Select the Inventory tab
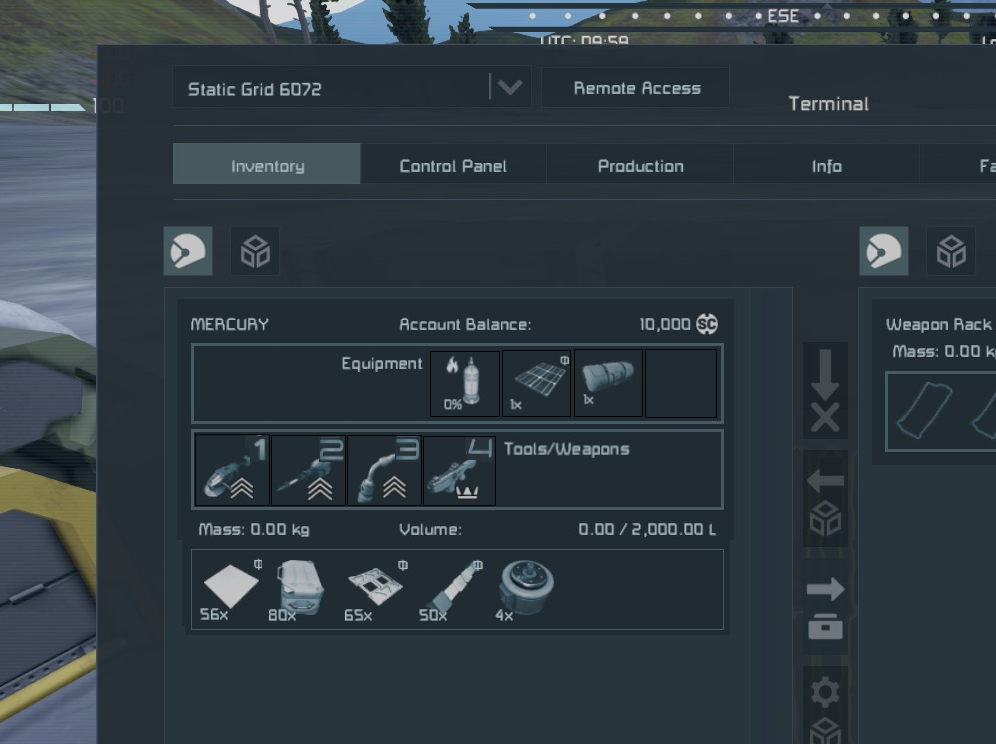 coord(267,166)
